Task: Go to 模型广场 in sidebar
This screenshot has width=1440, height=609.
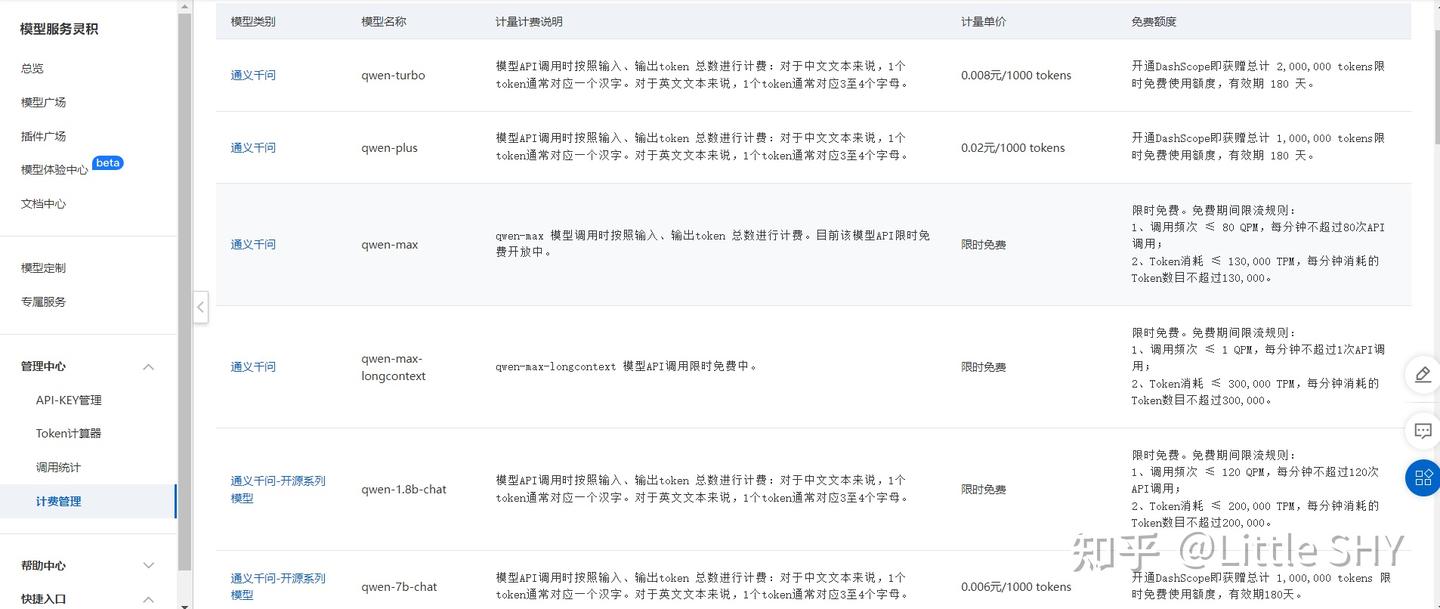Action: (43, 102)
